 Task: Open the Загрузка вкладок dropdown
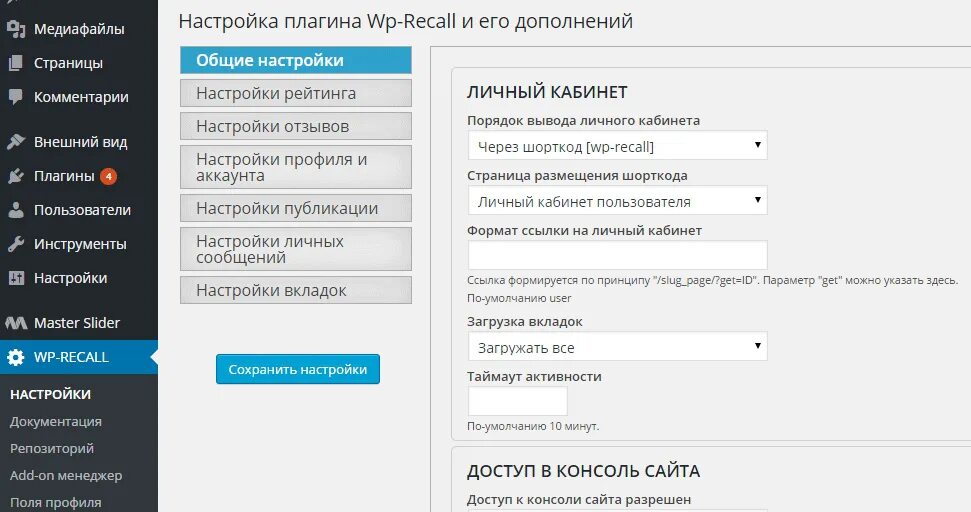617,347
